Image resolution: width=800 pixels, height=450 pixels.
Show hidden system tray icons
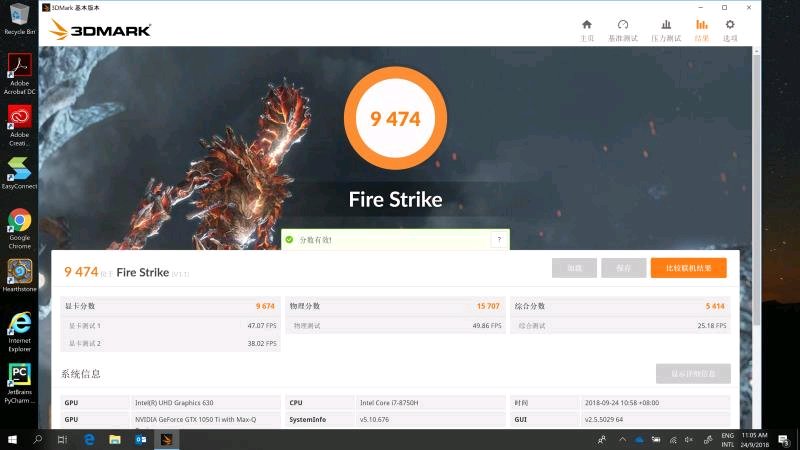(622, 439)
